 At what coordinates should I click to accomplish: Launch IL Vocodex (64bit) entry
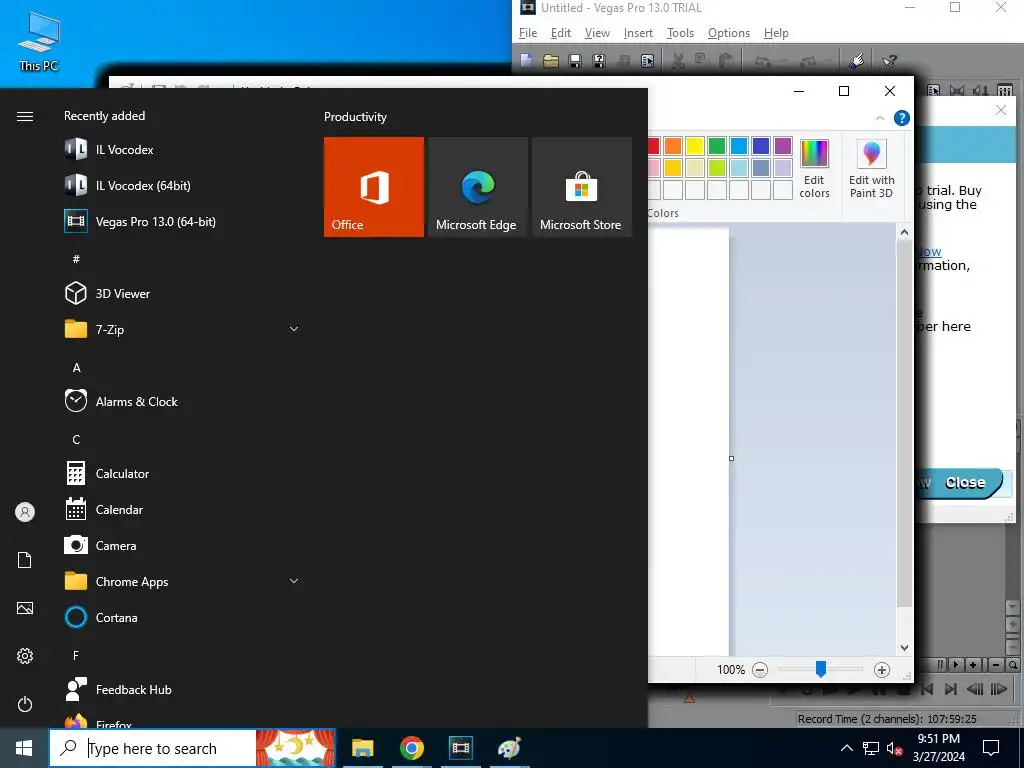182,185
